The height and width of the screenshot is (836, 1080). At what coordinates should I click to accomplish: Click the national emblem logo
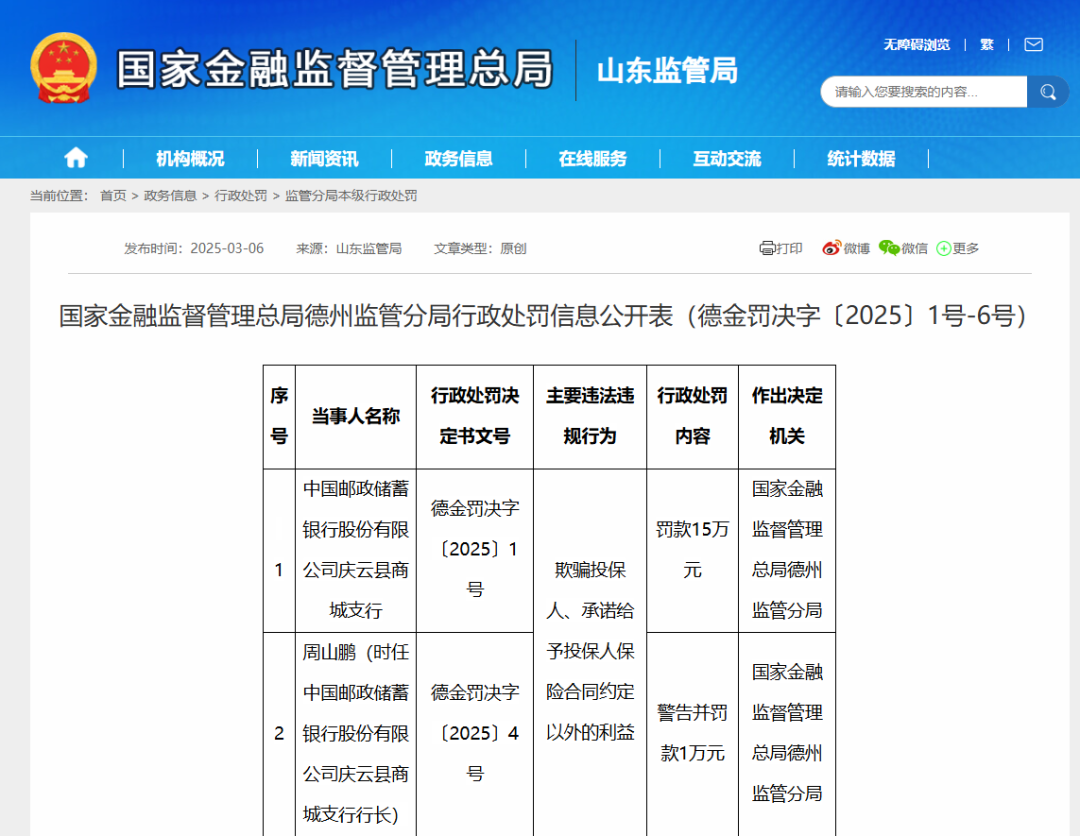coord(63,67)
